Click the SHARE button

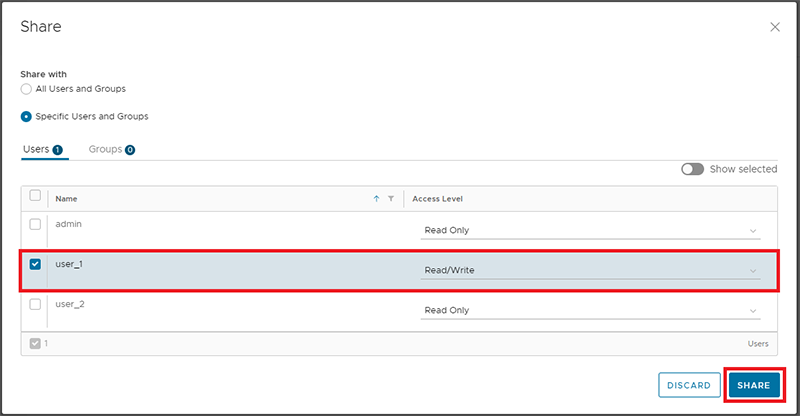(754, 385)
